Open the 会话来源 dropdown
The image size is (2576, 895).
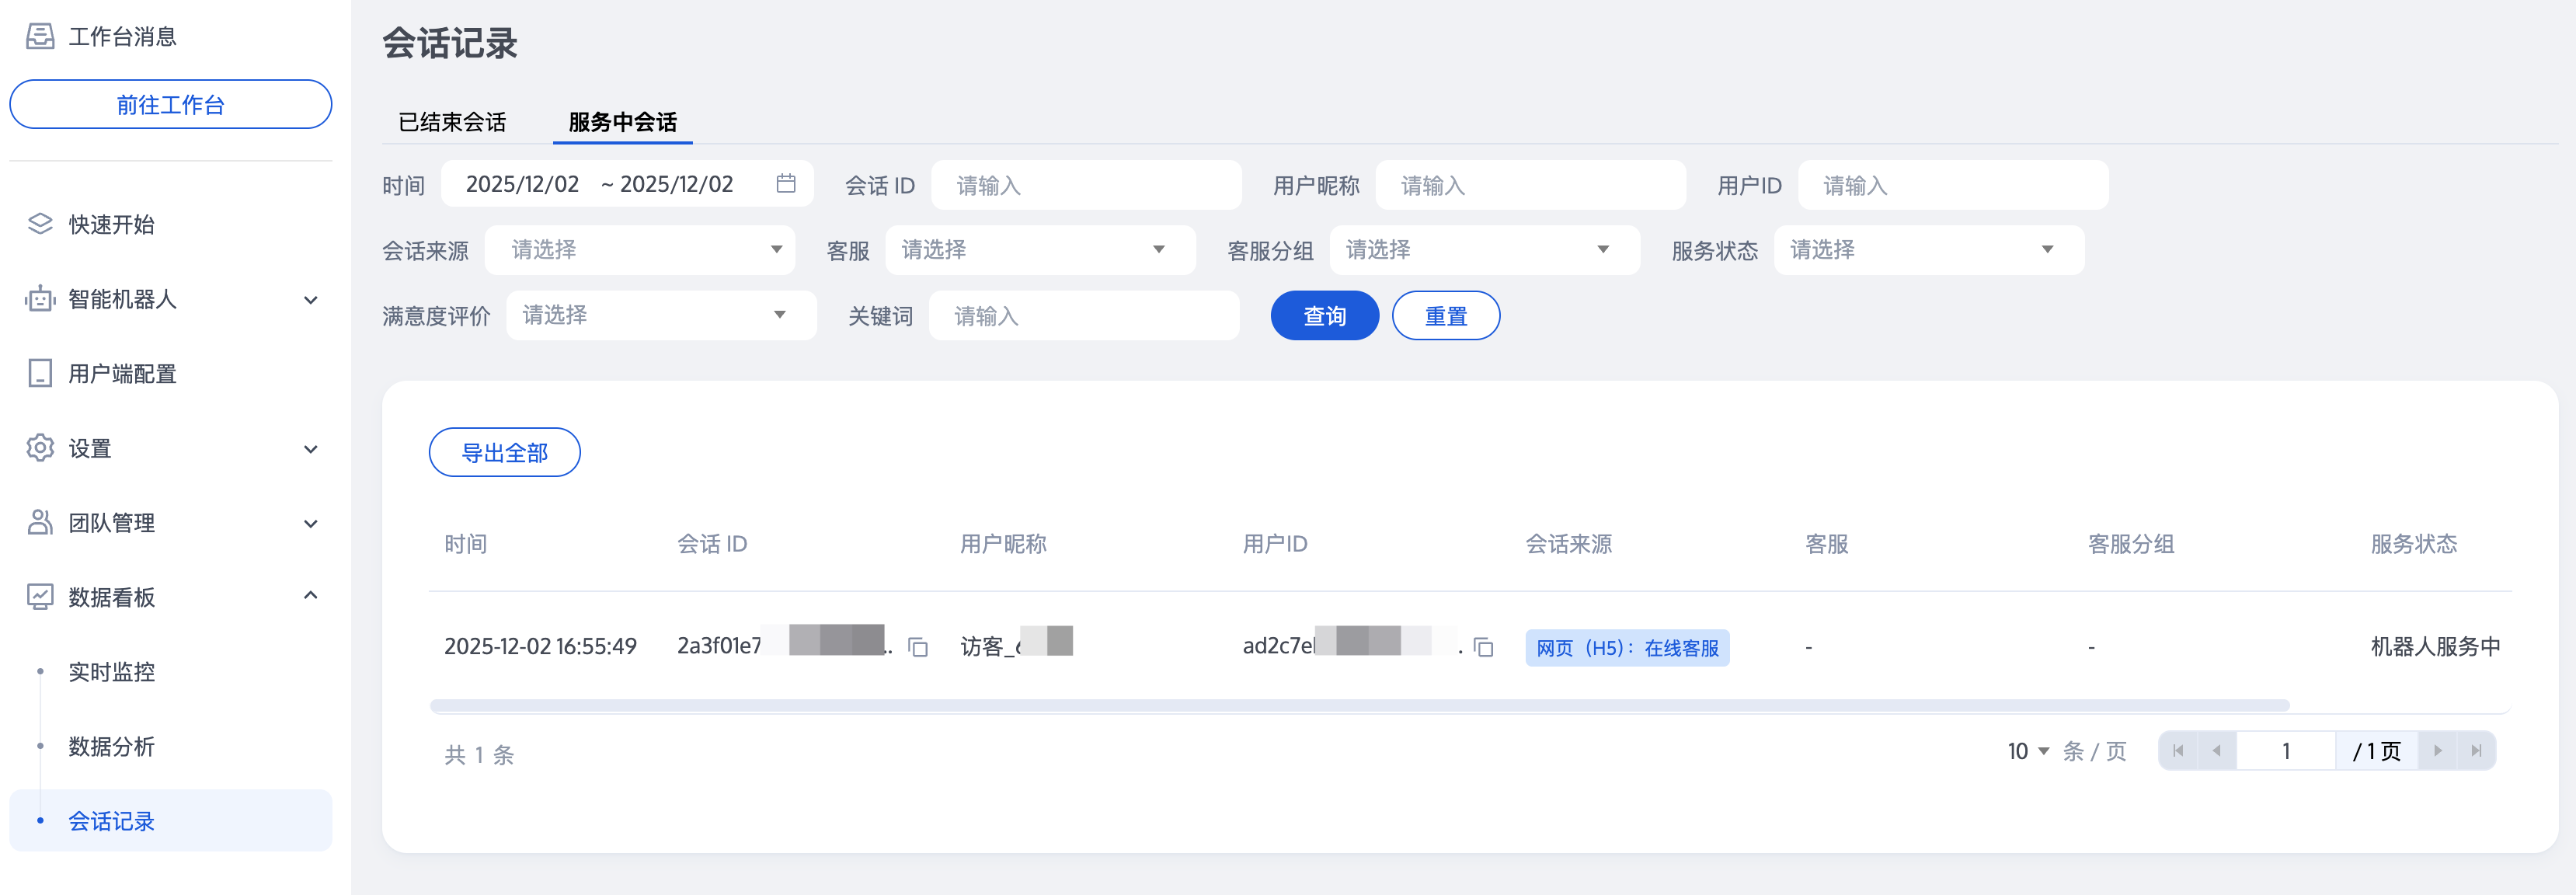pyautogui.click(x=640, y=250)
